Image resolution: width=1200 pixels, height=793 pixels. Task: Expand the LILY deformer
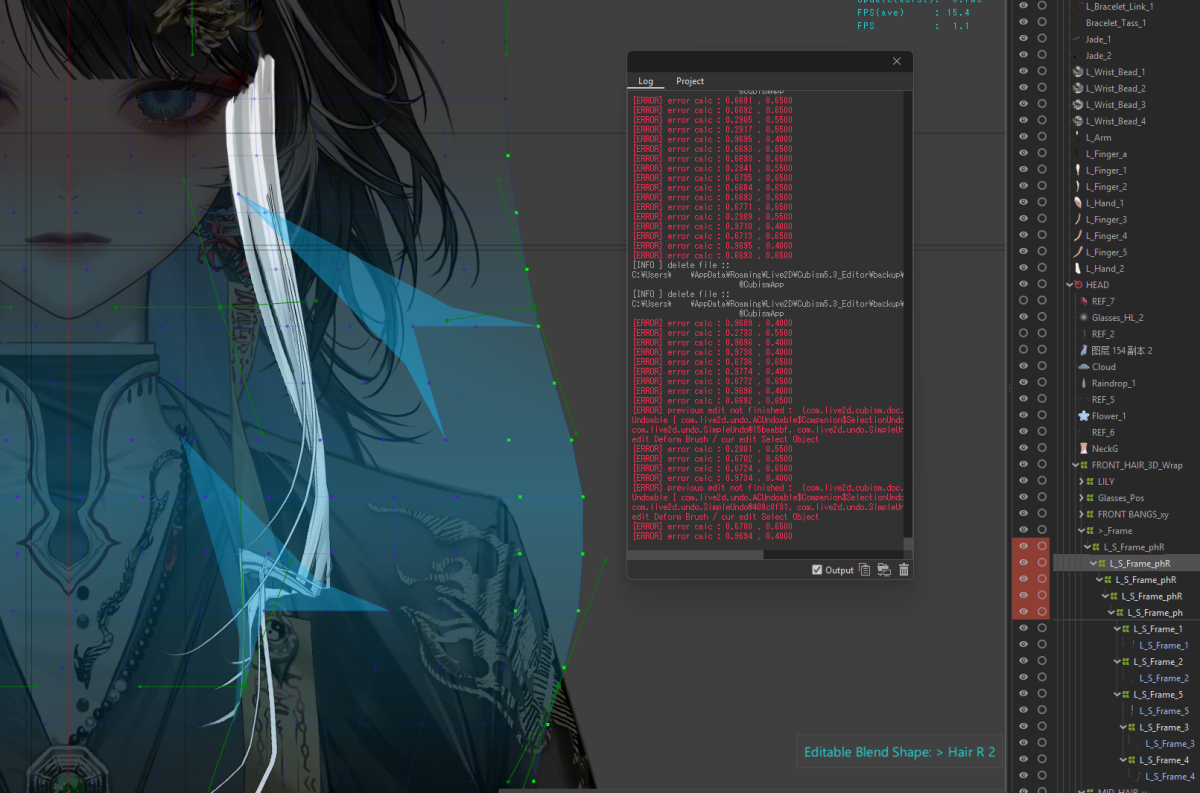(x=1081, y=482)
